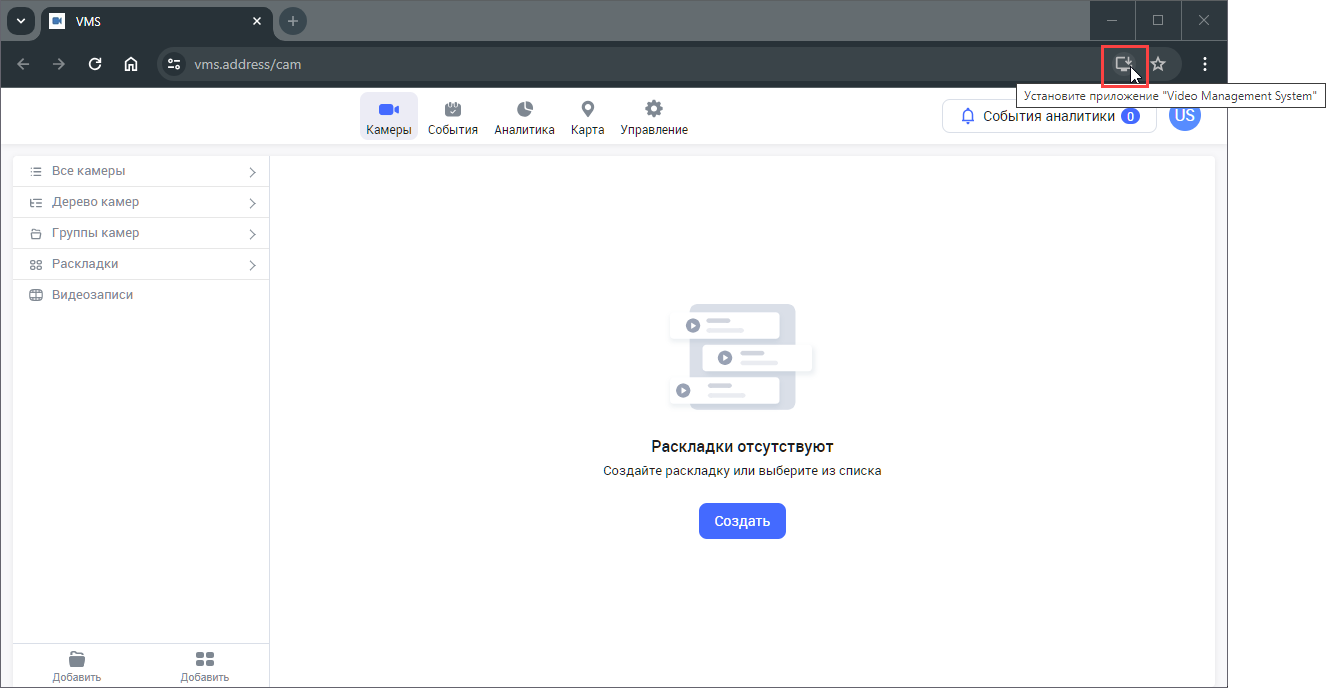Reload the page in the browser
The height and width of the screenshot is (688, 1326).
tap(95, 64)
